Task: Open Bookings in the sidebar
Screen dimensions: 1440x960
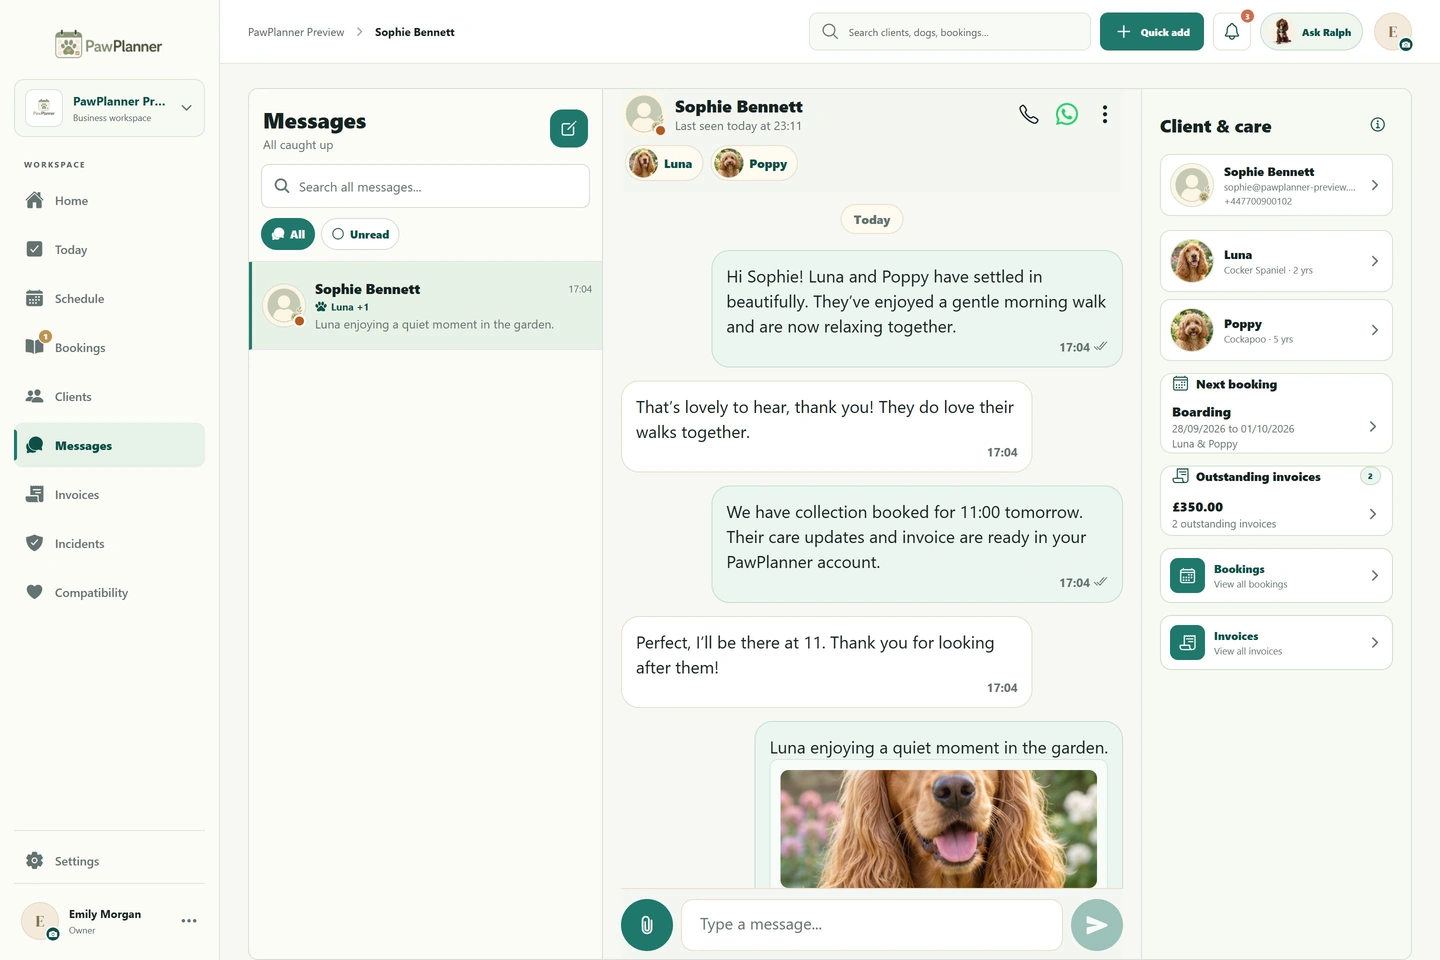Action: pos(109,347)
